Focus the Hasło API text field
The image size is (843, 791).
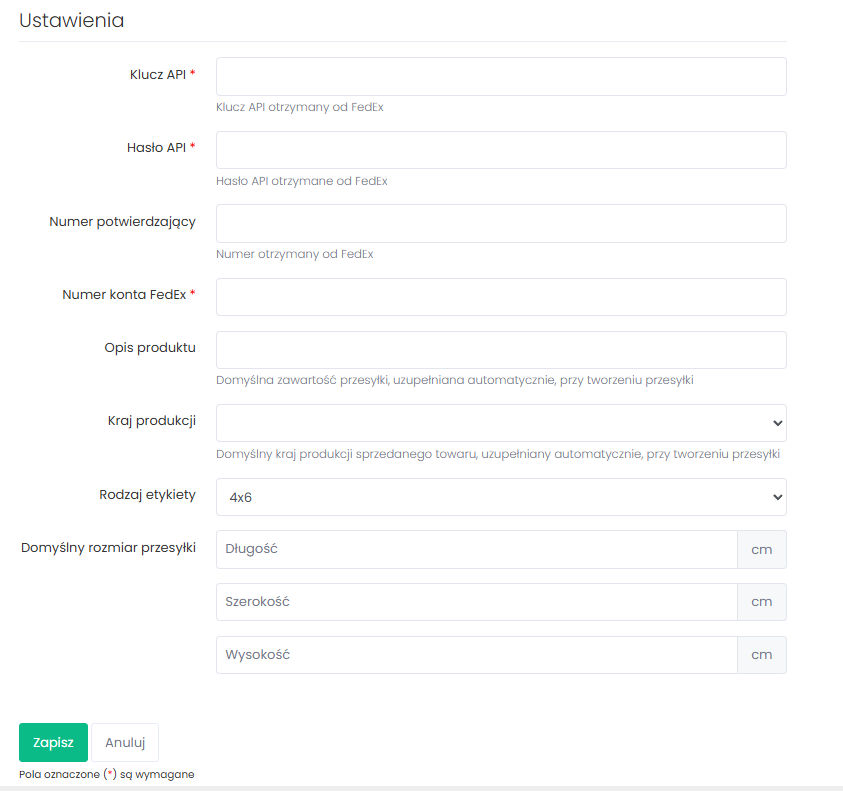point(500,150)
